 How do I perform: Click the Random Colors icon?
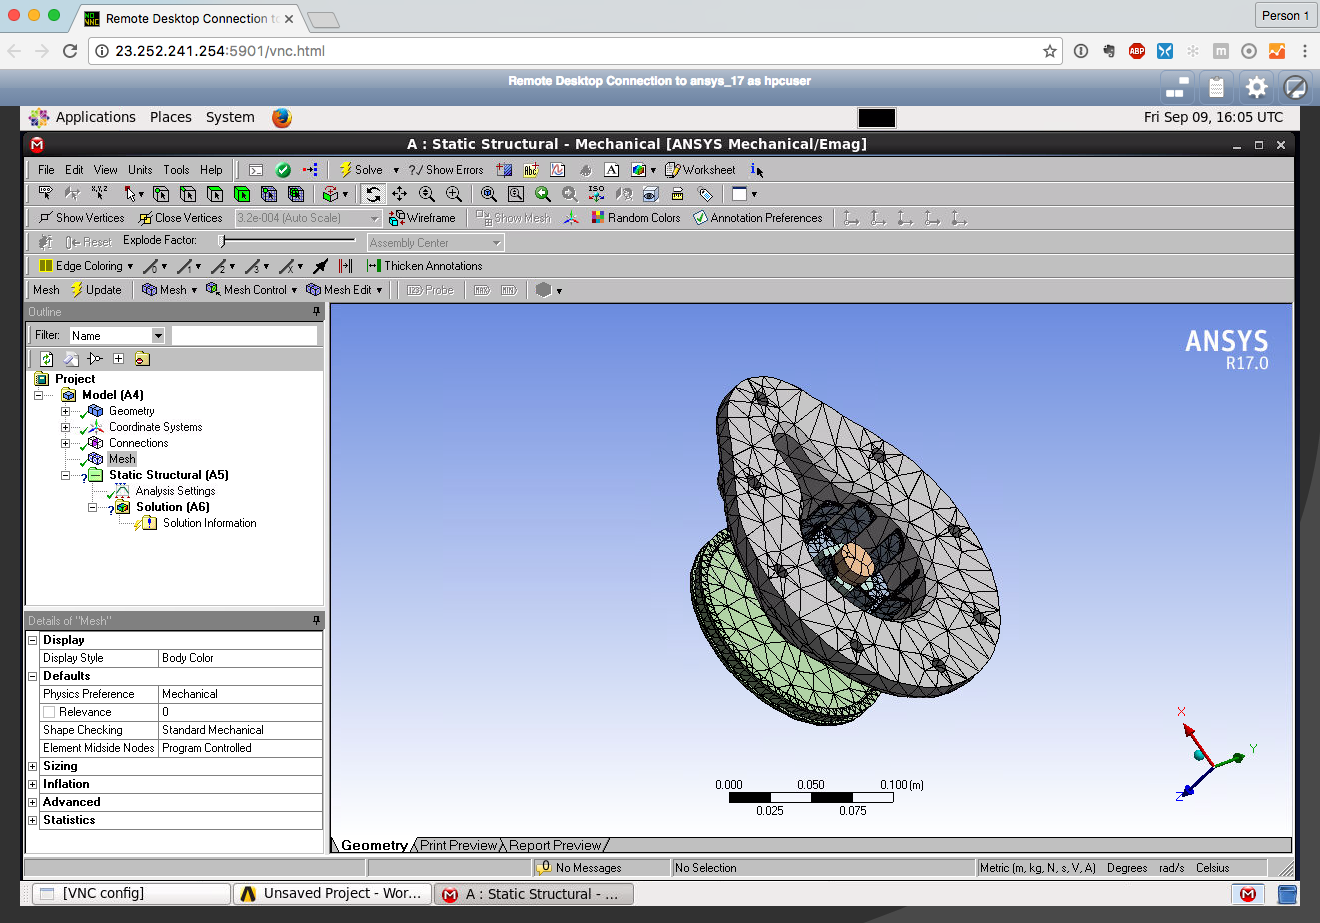pos(598,218)
